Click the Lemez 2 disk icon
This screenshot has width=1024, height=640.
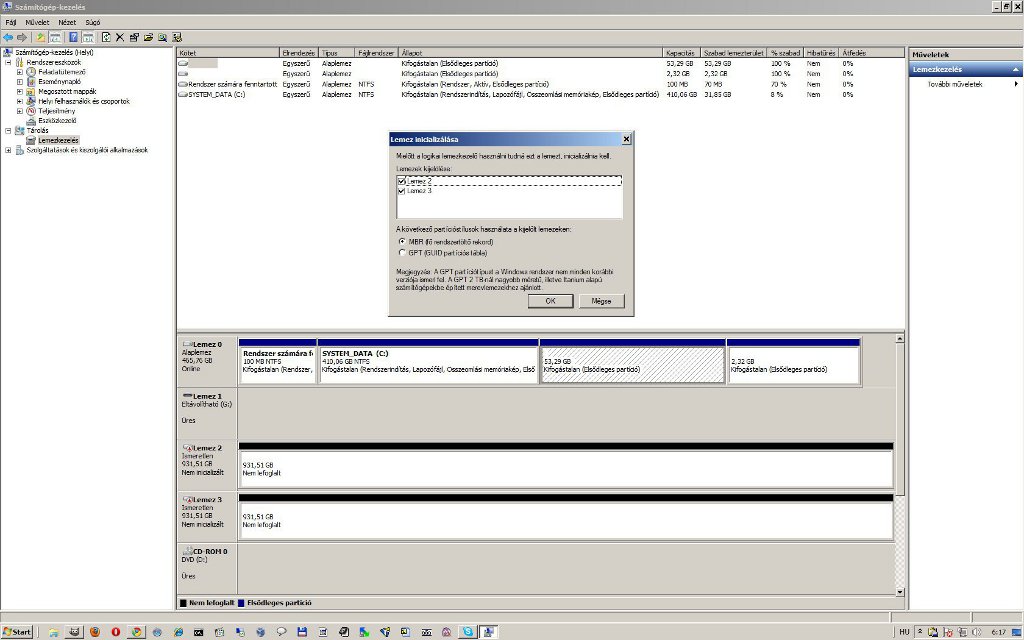187,448
